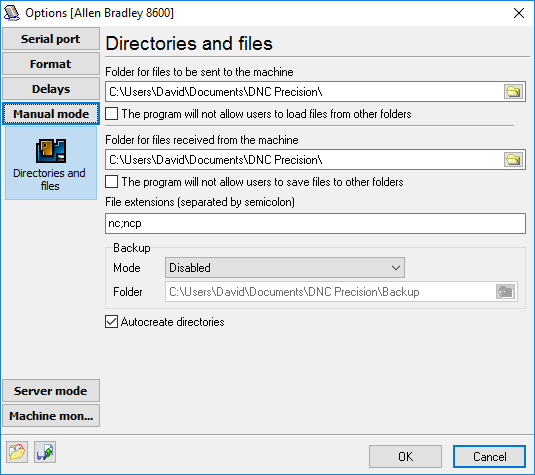Click the Cancel button
Image resolution: width=535 pixels, height=475 pixels.
point(489,457)
